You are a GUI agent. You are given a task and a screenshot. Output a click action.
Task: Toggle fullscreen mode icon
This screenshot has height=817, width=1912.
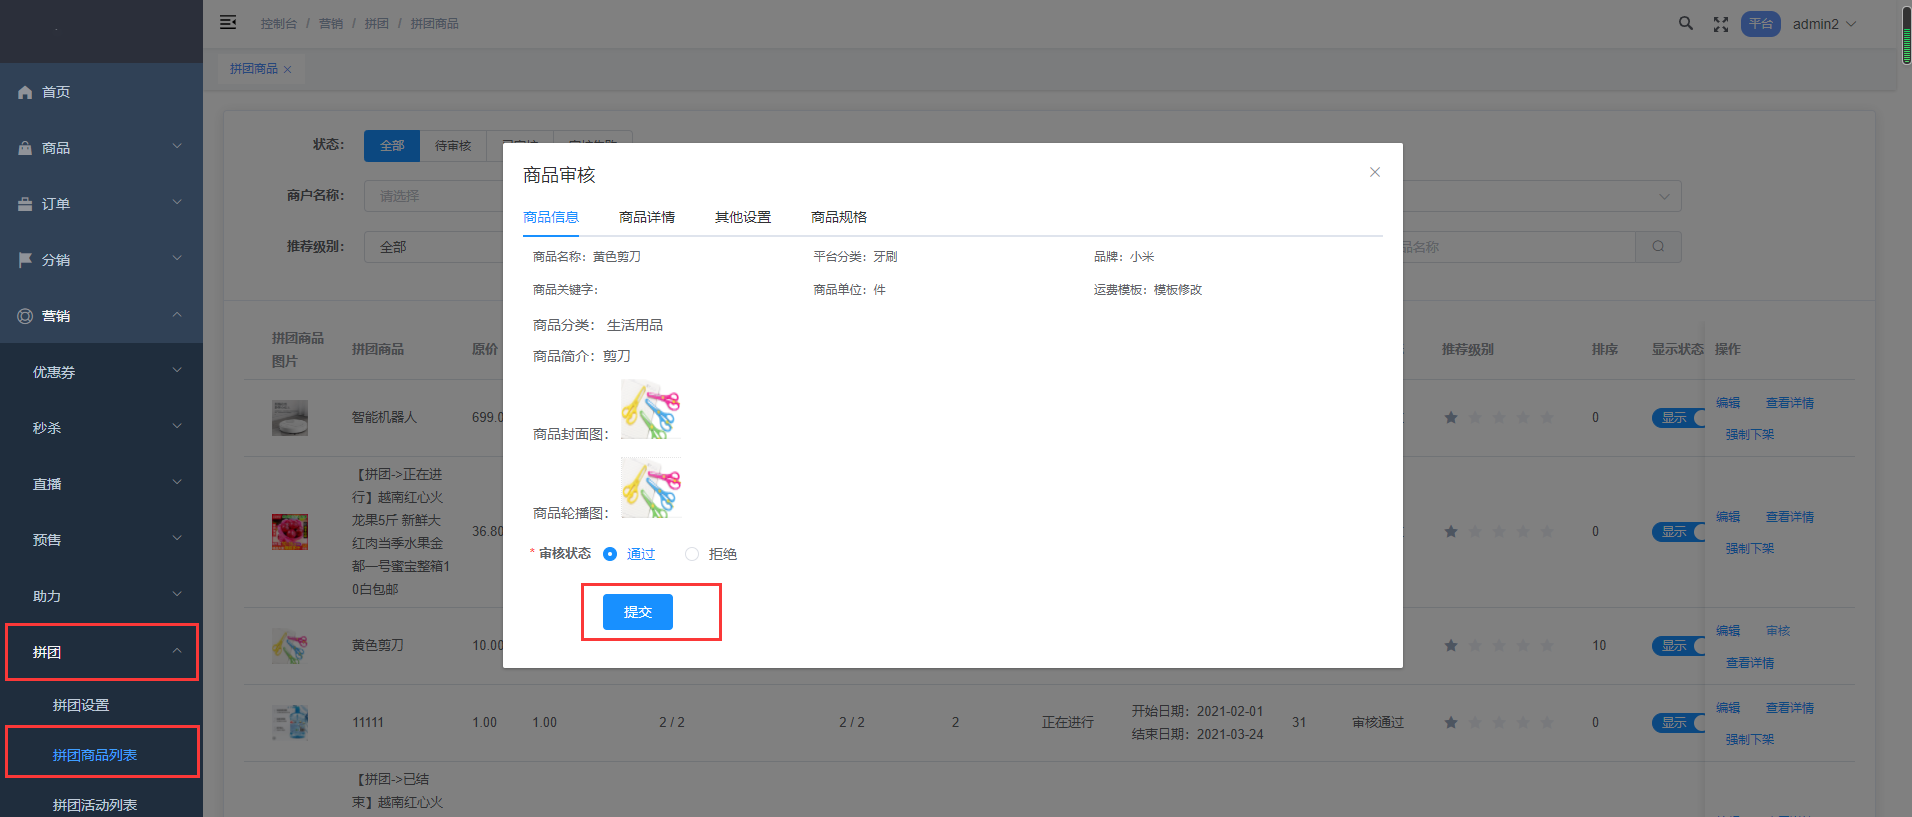(1721, 24)
